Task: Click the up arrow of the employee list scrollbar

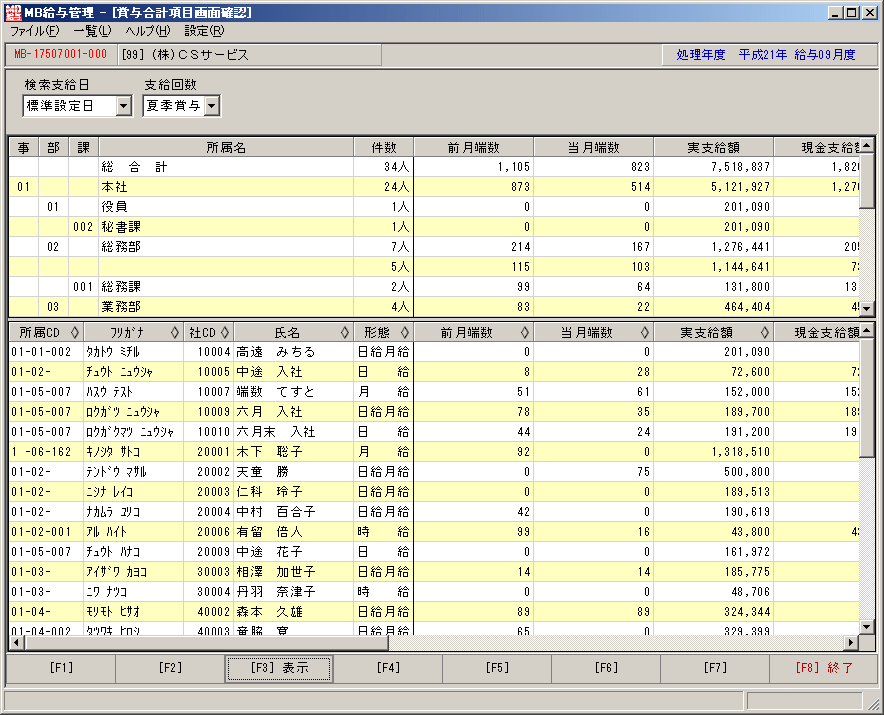Action: (867, 330)
